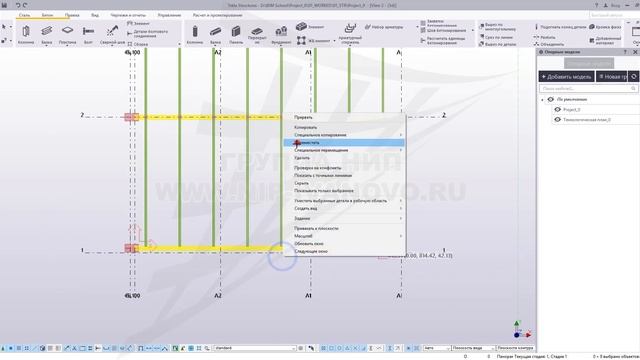
Task: Open the Чертежи и отчеты tab
Action: [x=128, y=15]
